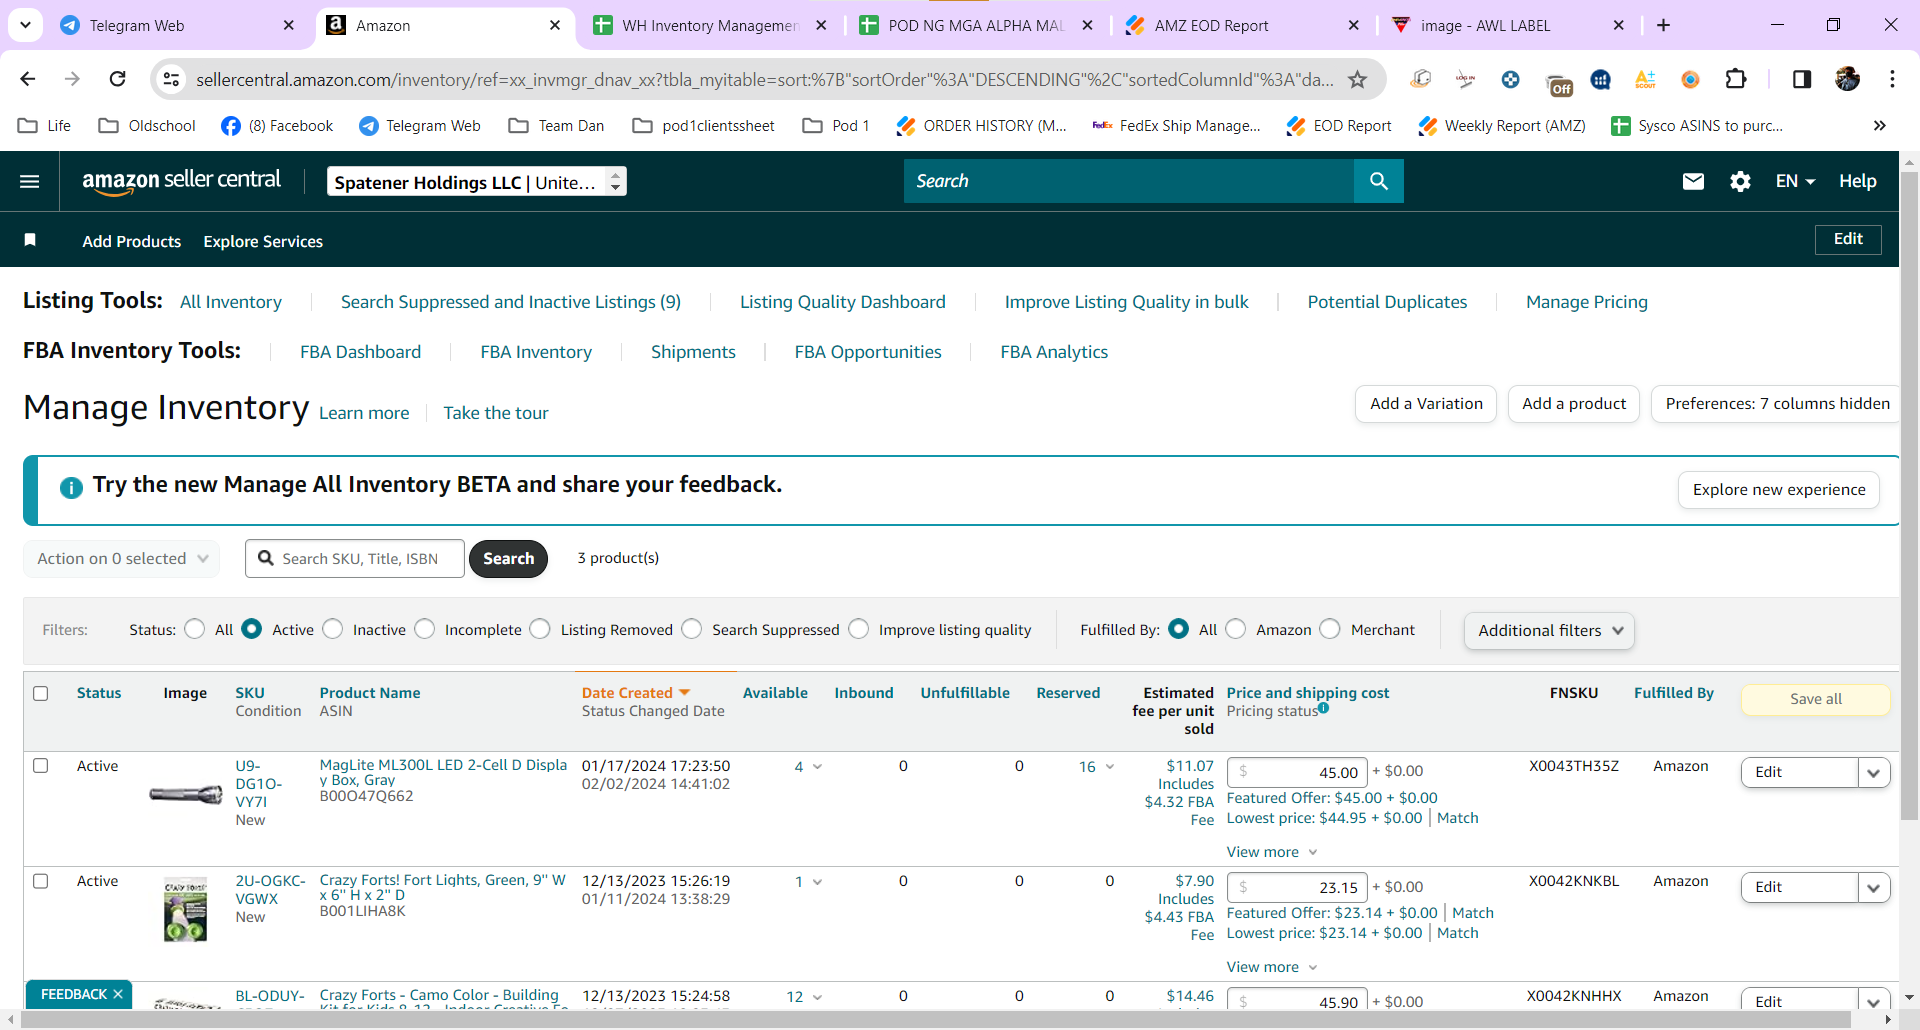
Task: Open the browser extensions puzzle icon
Action: (1736, 79)
